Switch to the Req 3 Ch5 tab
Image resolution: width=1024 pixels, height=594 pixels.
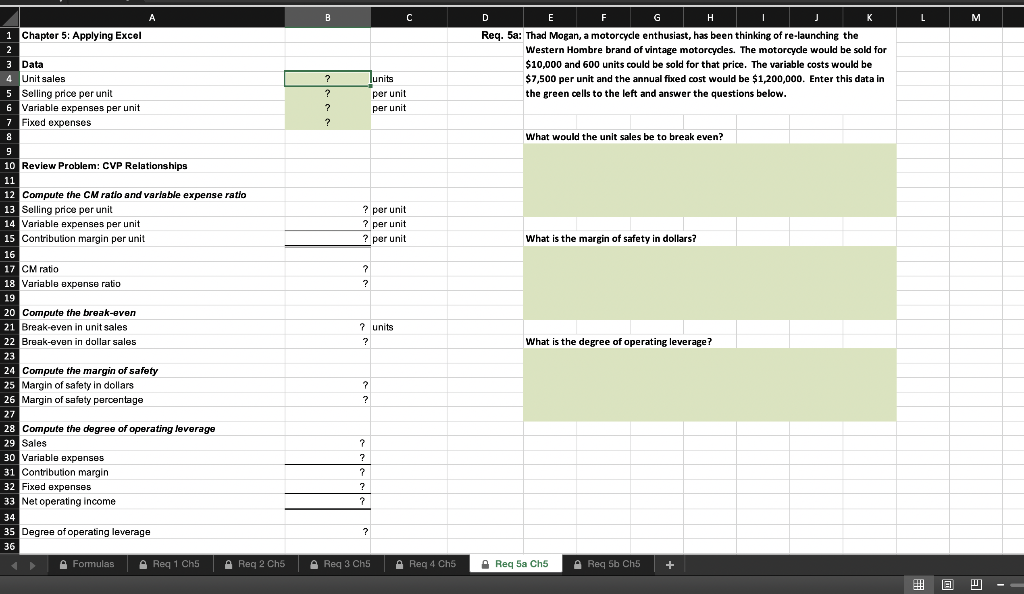[x=338, y=563]
